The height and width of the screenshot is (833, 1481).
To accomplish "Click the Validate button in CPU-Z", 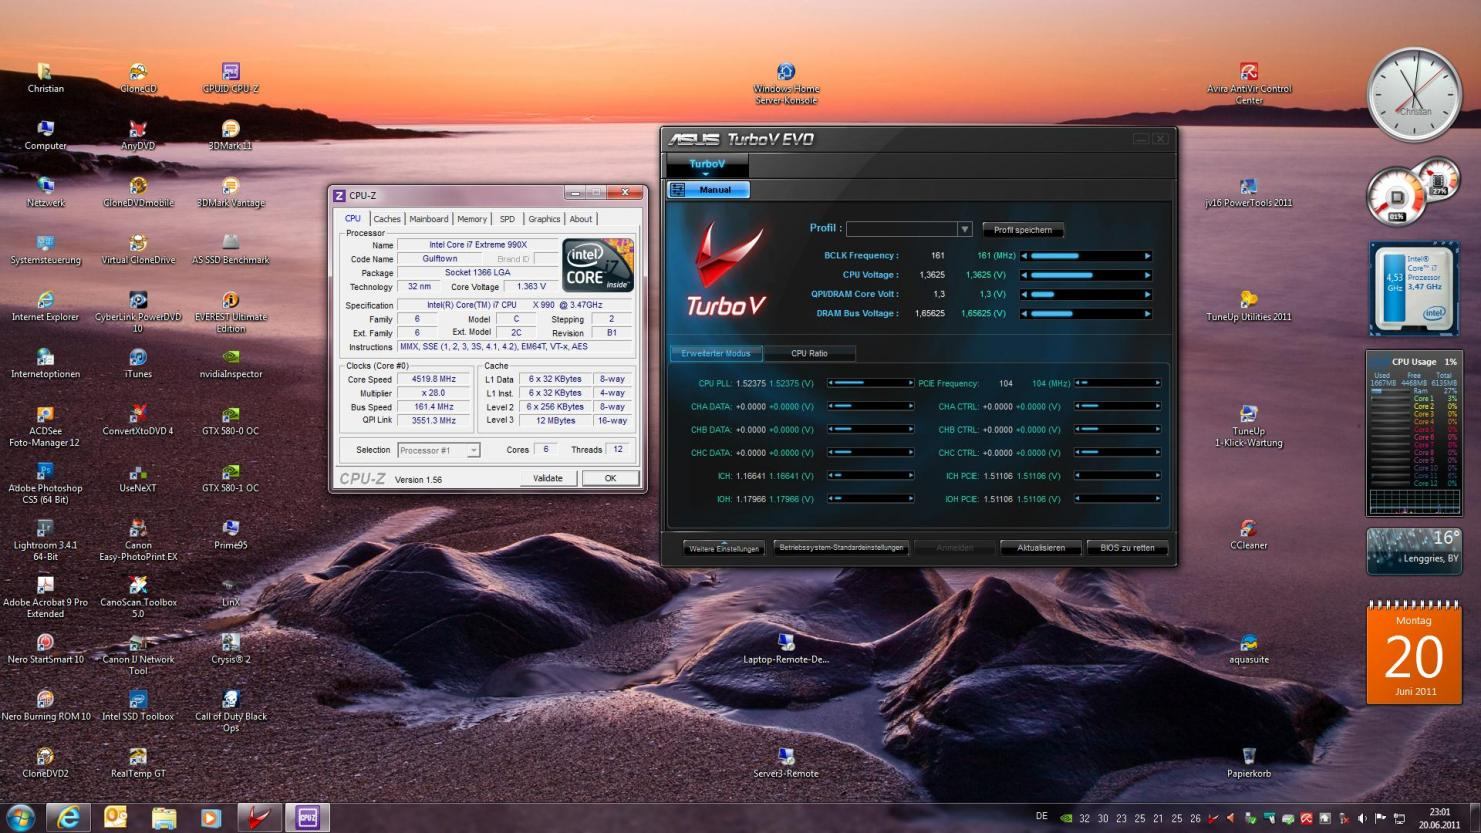I will pos(548,478).
